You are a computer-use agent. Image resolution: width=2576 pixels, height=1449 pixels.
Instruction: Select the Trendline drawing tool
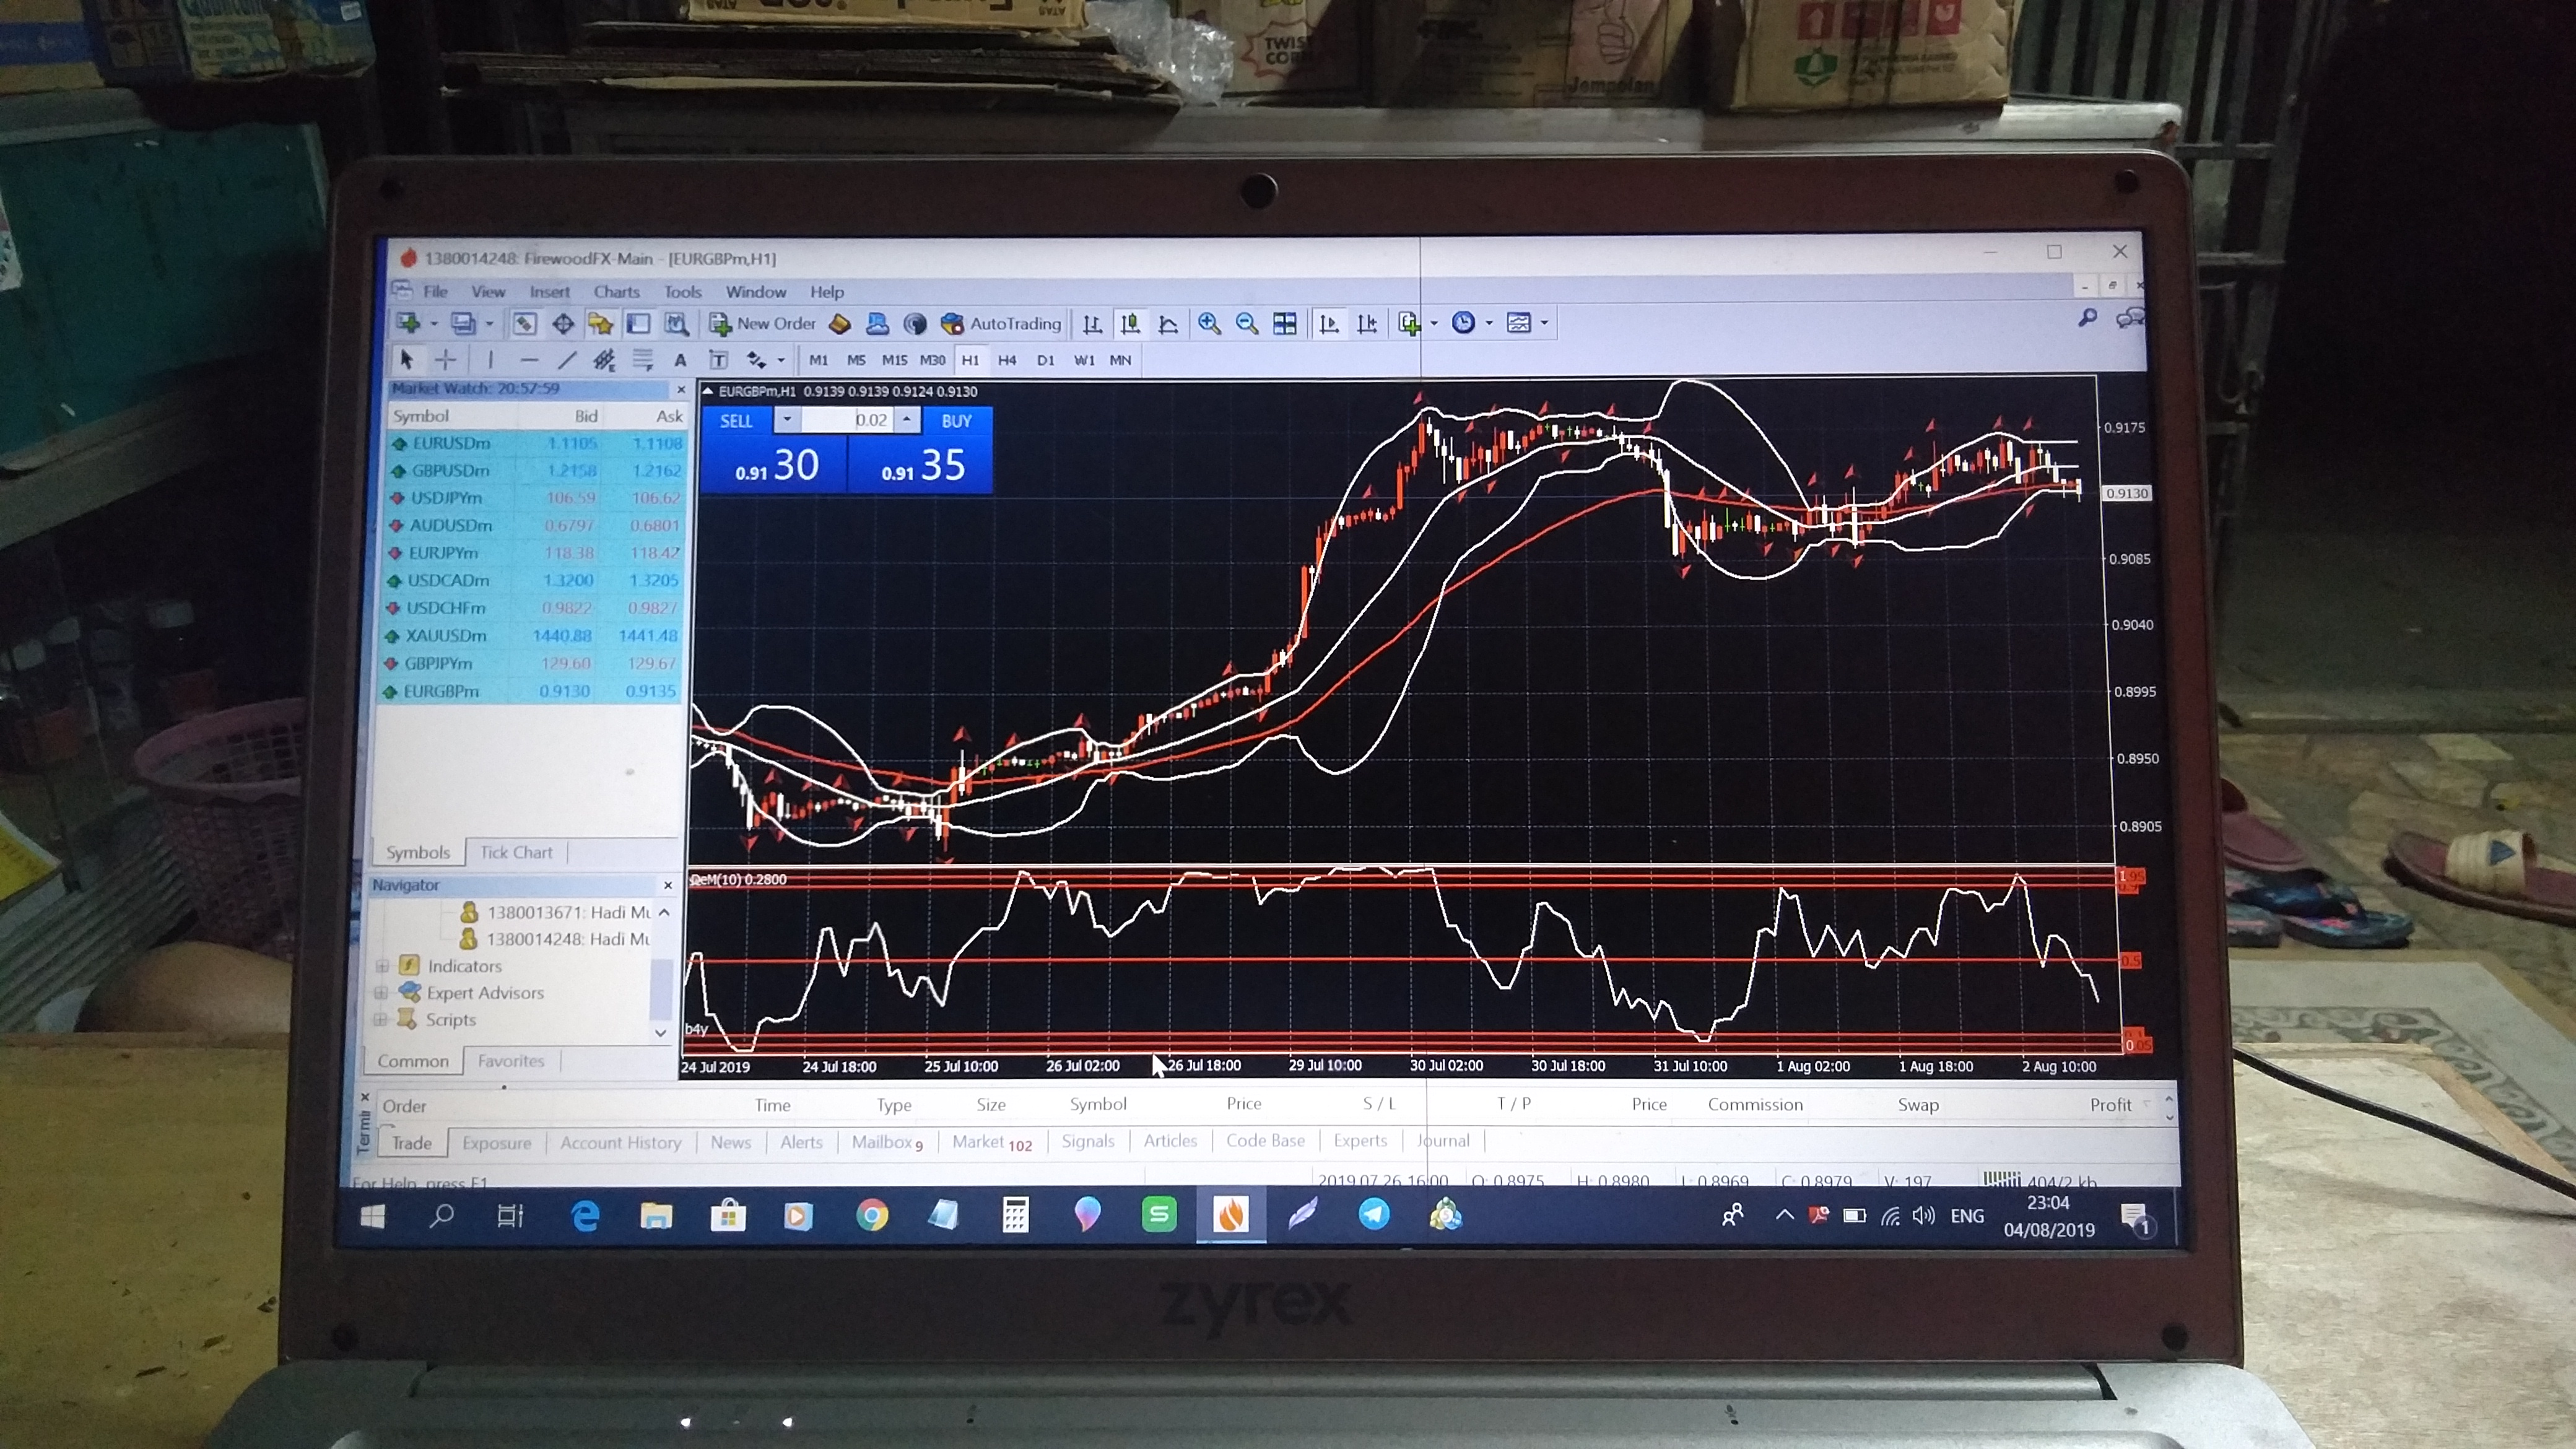(567, 360)
